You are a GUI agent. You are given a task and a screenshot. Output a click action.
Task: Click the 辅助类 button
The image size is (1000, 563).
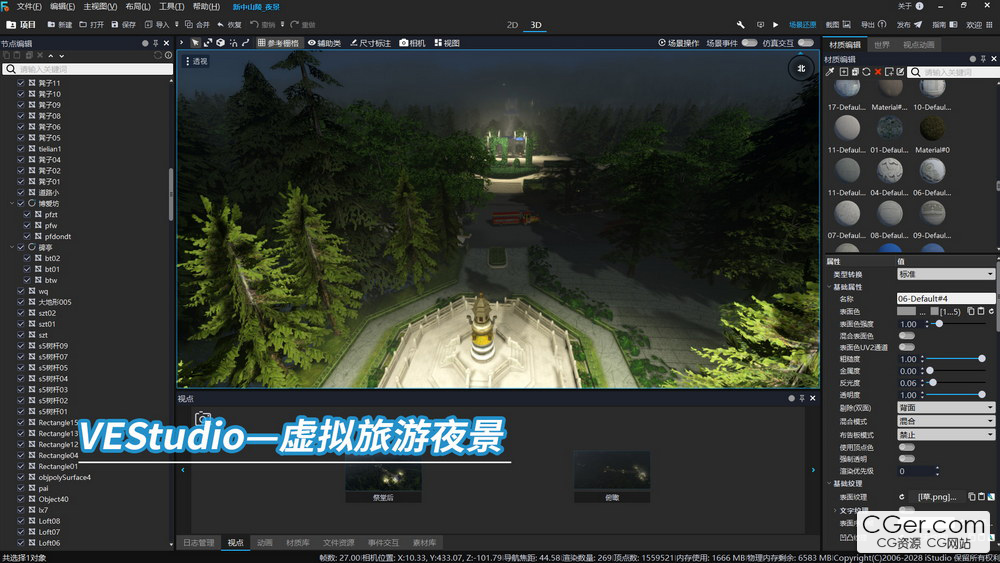[x=324, y=43]
